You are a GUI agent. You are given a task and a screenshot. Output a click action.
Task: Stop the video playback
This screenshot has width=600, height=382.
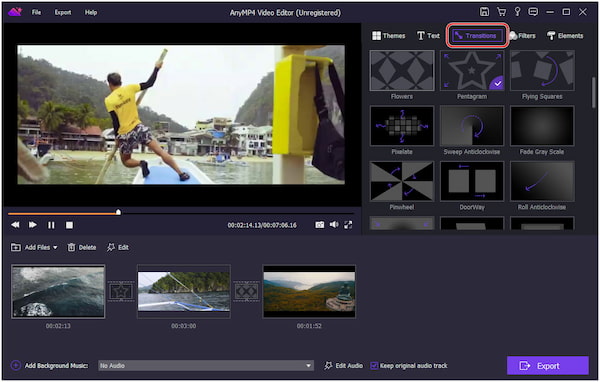pos(69,225)
